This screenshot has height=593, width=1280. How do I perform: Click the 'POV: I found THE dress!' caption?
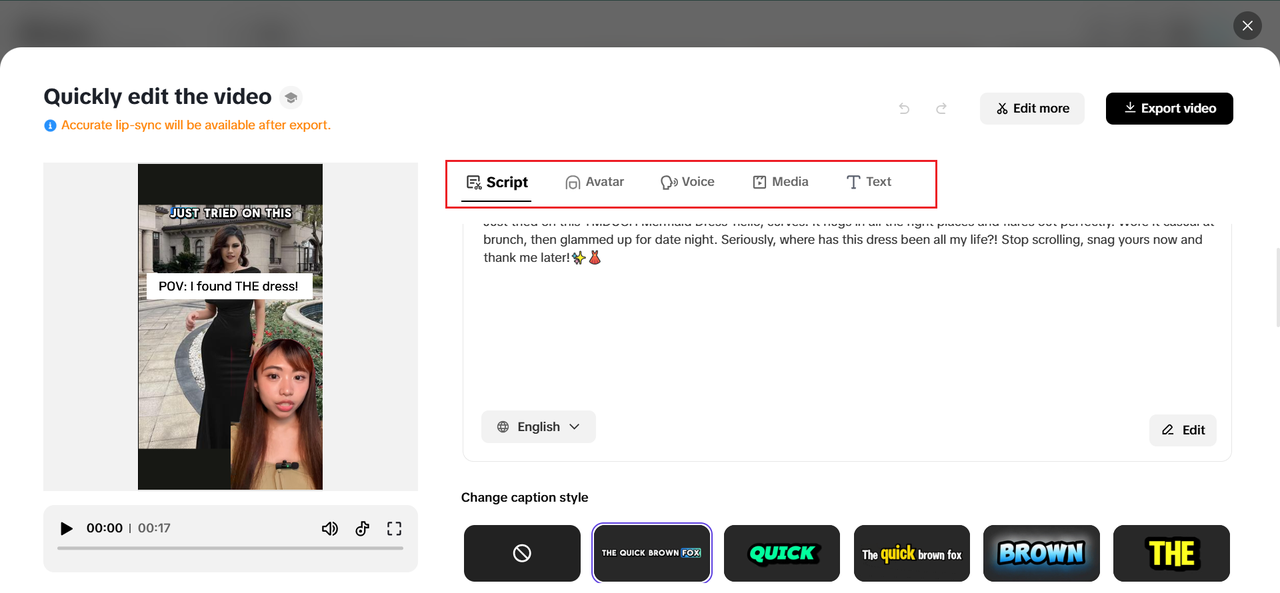(230, 286)
